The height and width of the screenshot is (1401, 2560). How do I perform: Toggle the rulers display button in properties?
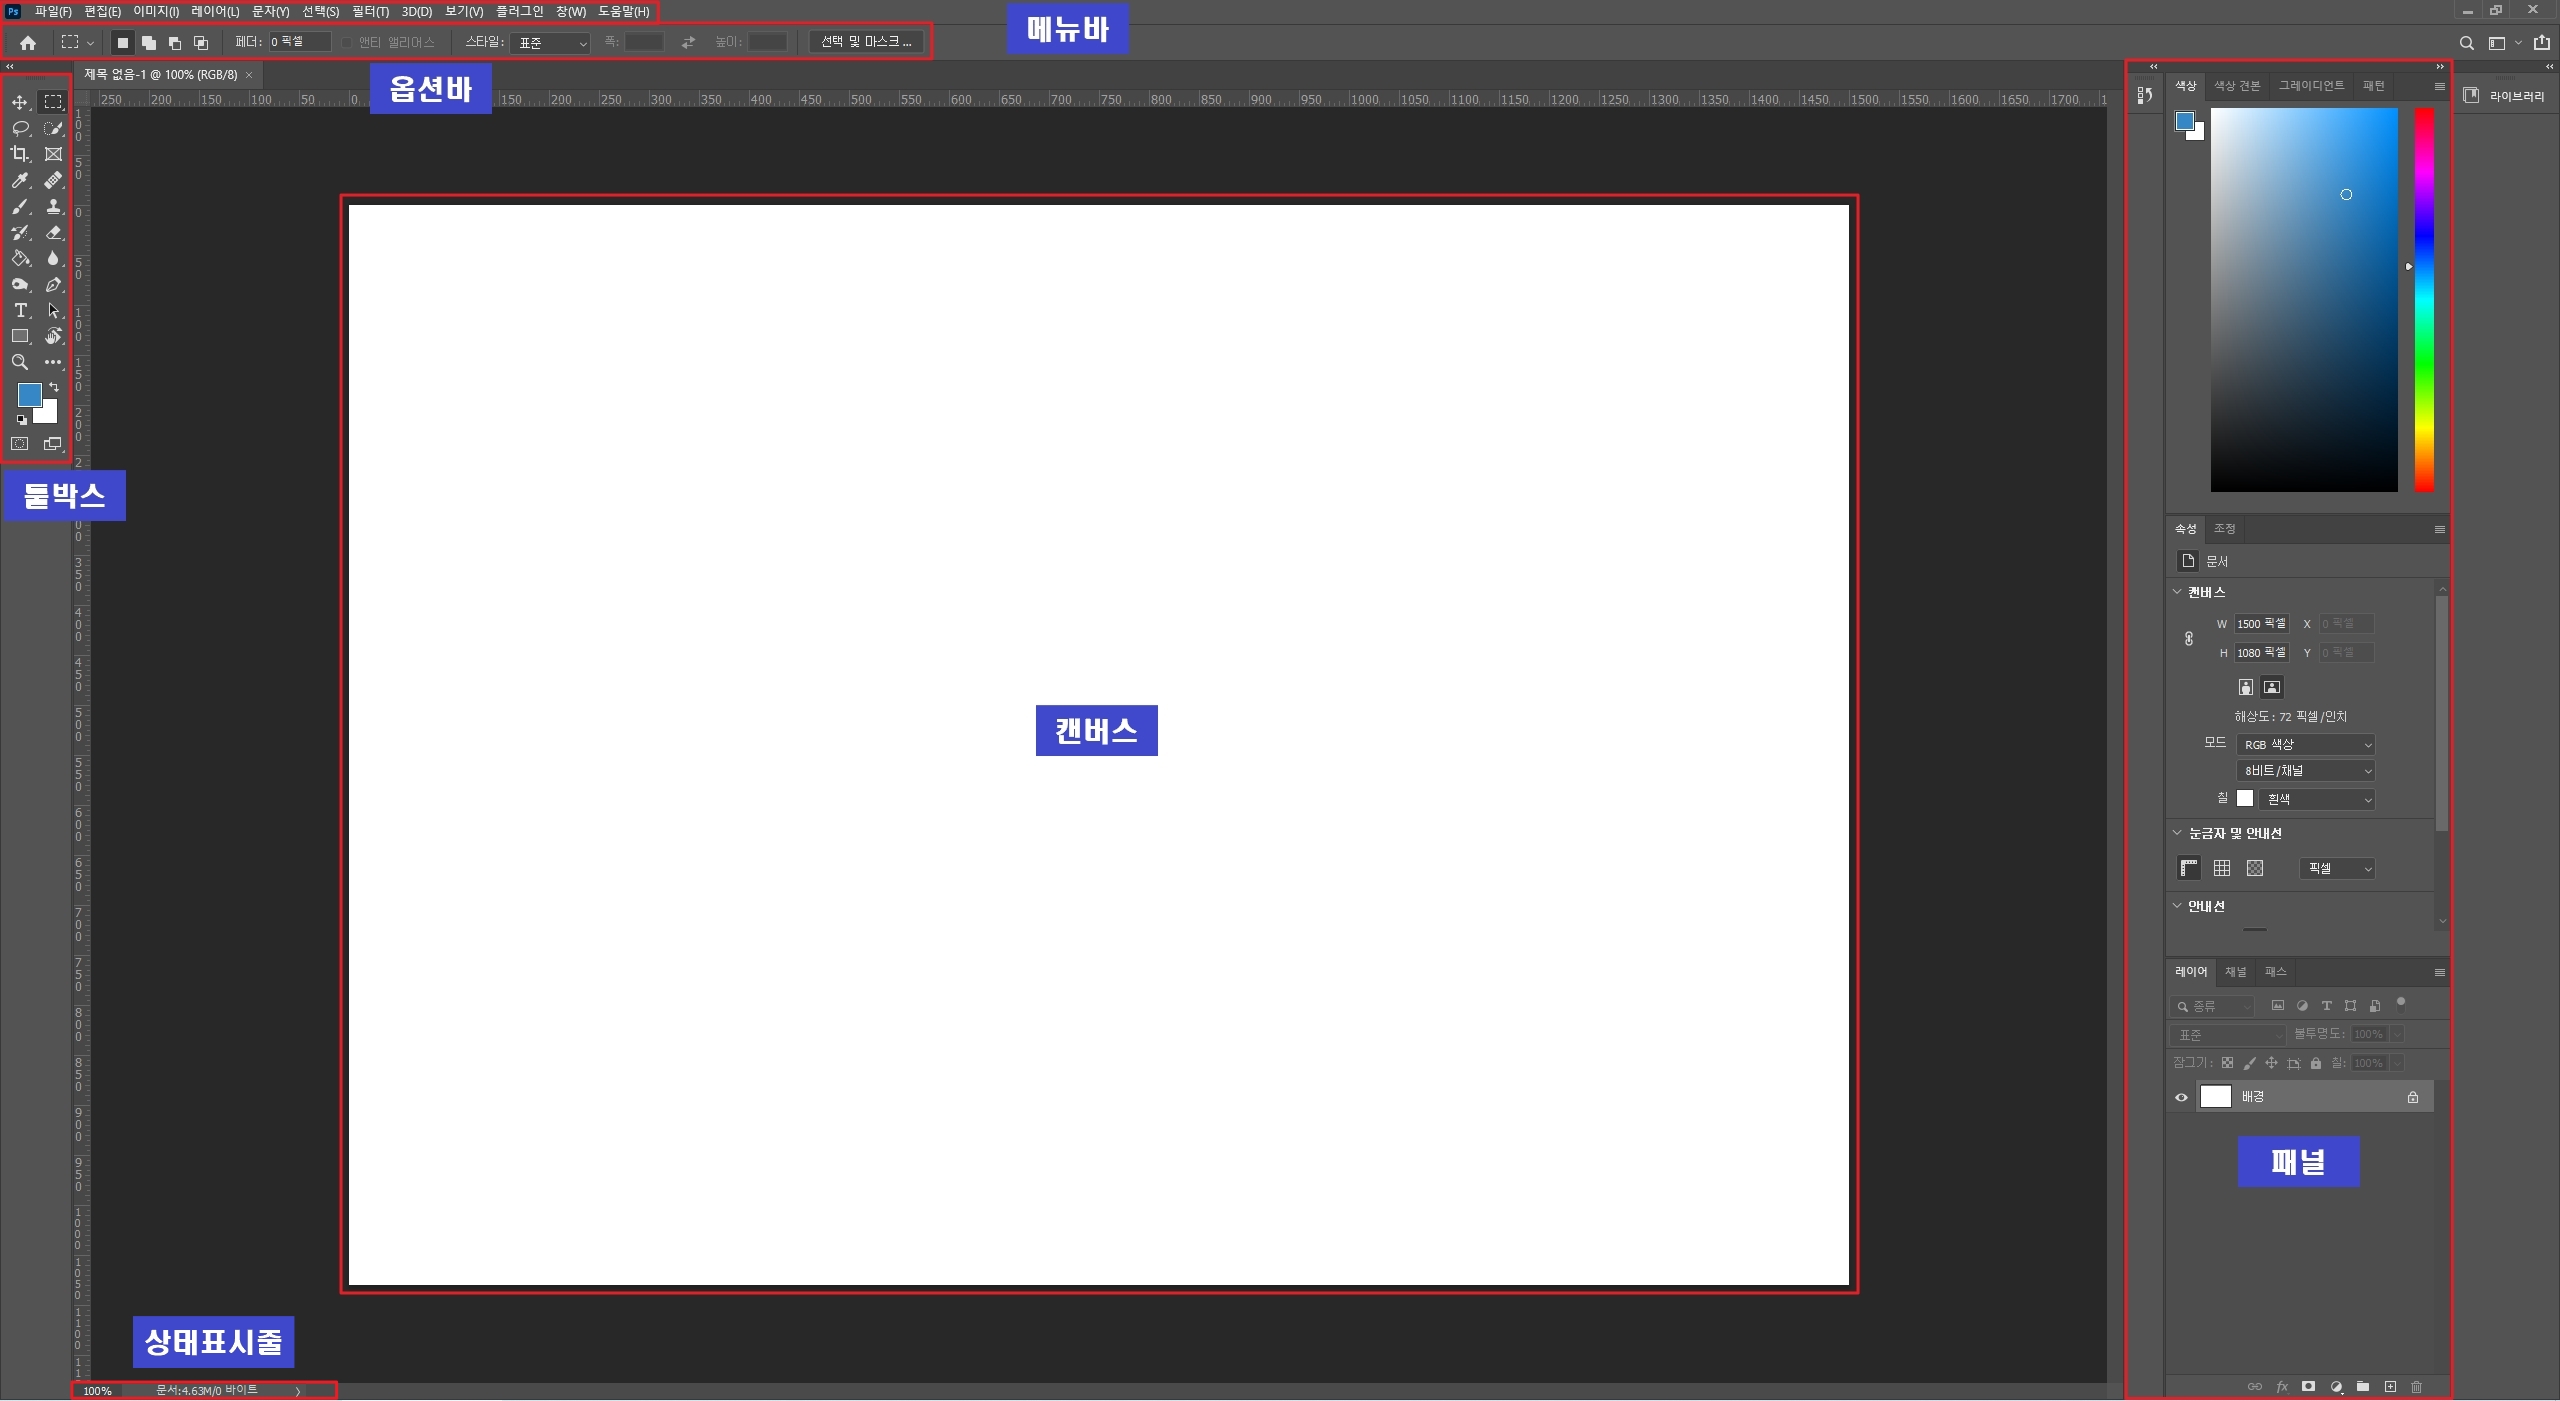[x=2189, y=868]
